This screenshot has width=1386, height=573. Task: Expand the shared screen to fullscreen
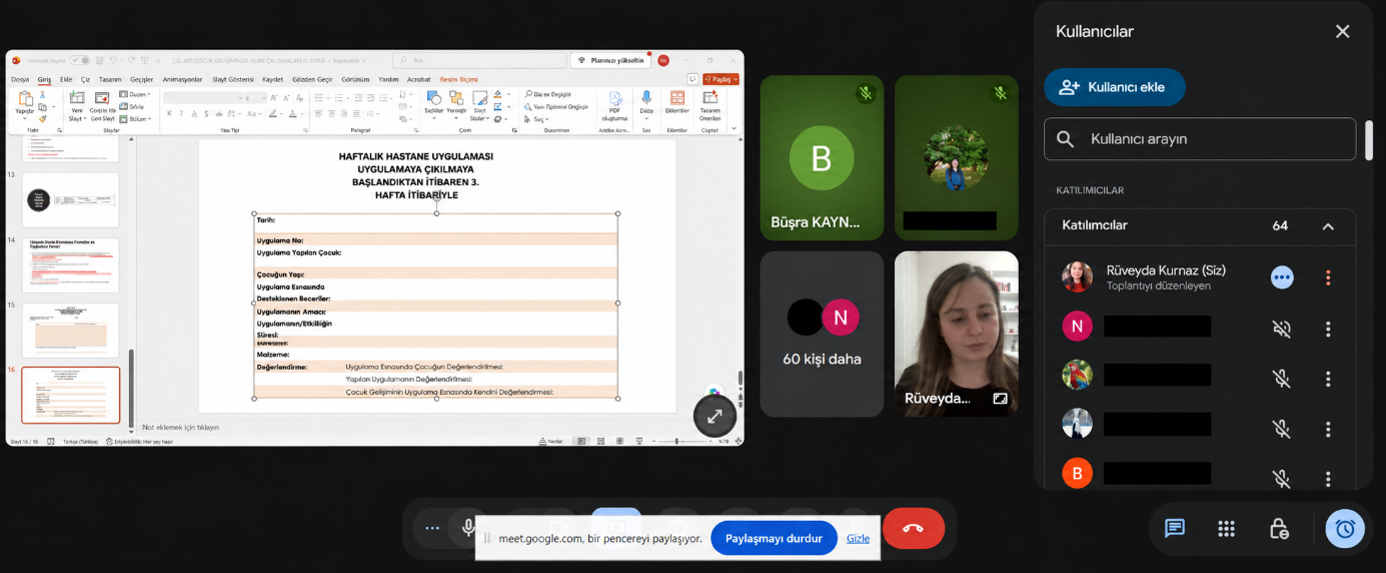pos(715,417)
